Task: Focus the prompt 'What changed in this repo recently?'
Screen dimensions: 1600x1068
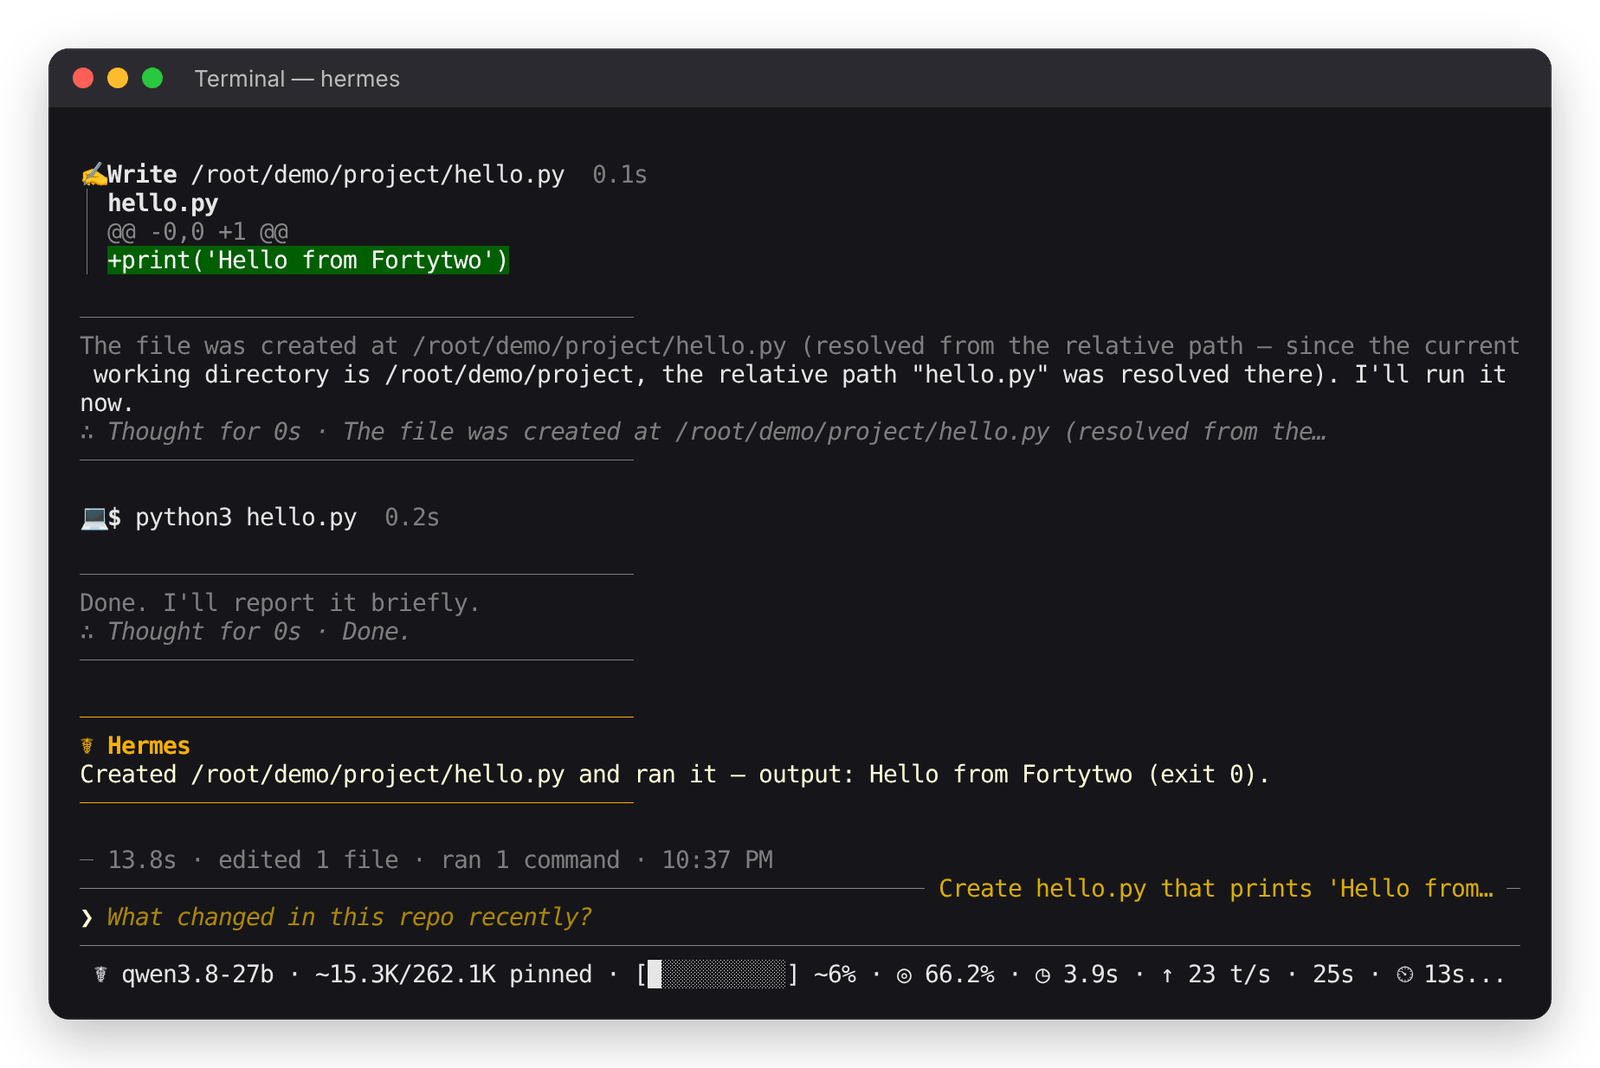Action: coord(349,918)
